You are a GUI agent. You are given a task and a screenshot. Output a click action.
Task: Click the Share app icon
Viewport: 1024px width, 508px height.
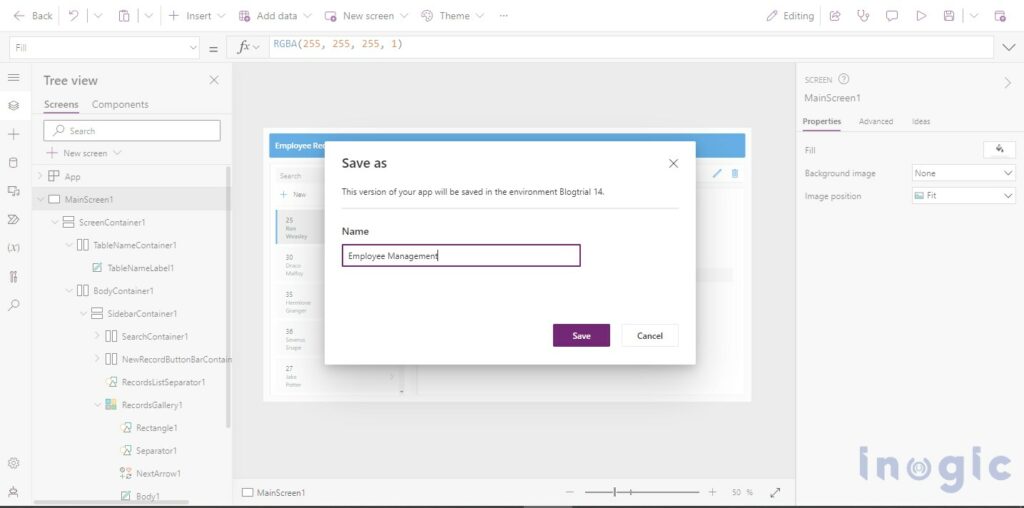(835, 16)
